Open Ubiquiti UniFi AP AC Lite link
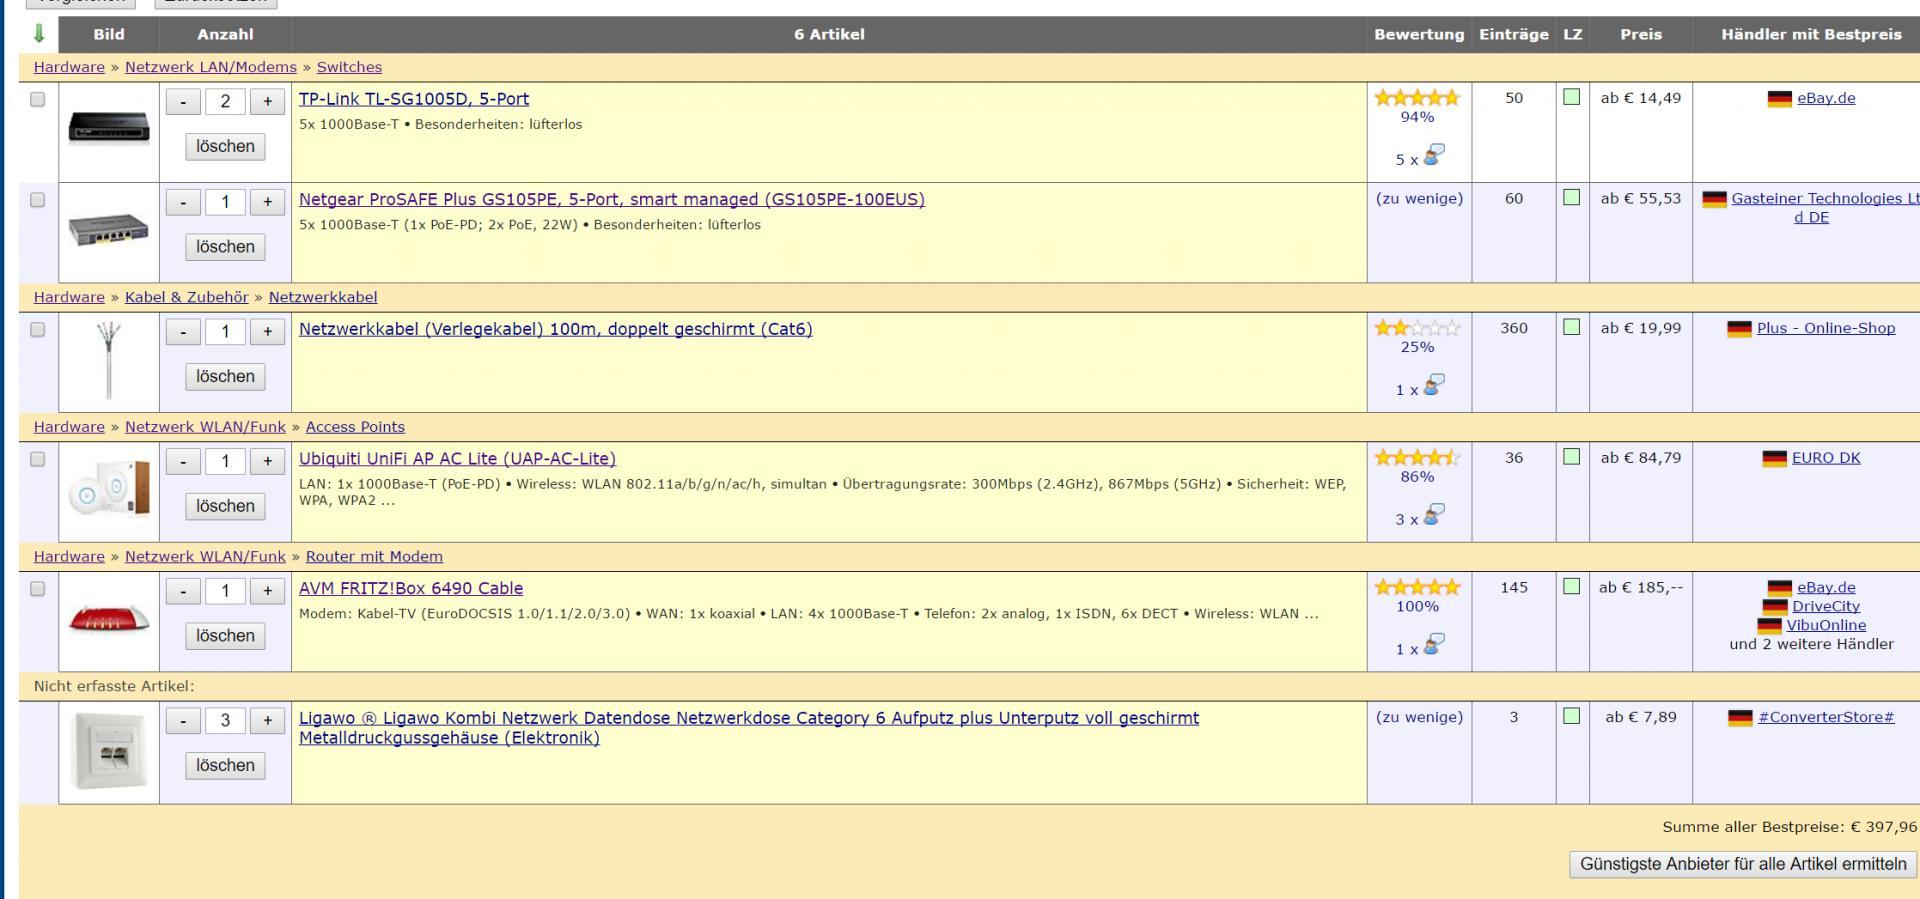Screen dimensions: 1920x899 pos(457,459)
